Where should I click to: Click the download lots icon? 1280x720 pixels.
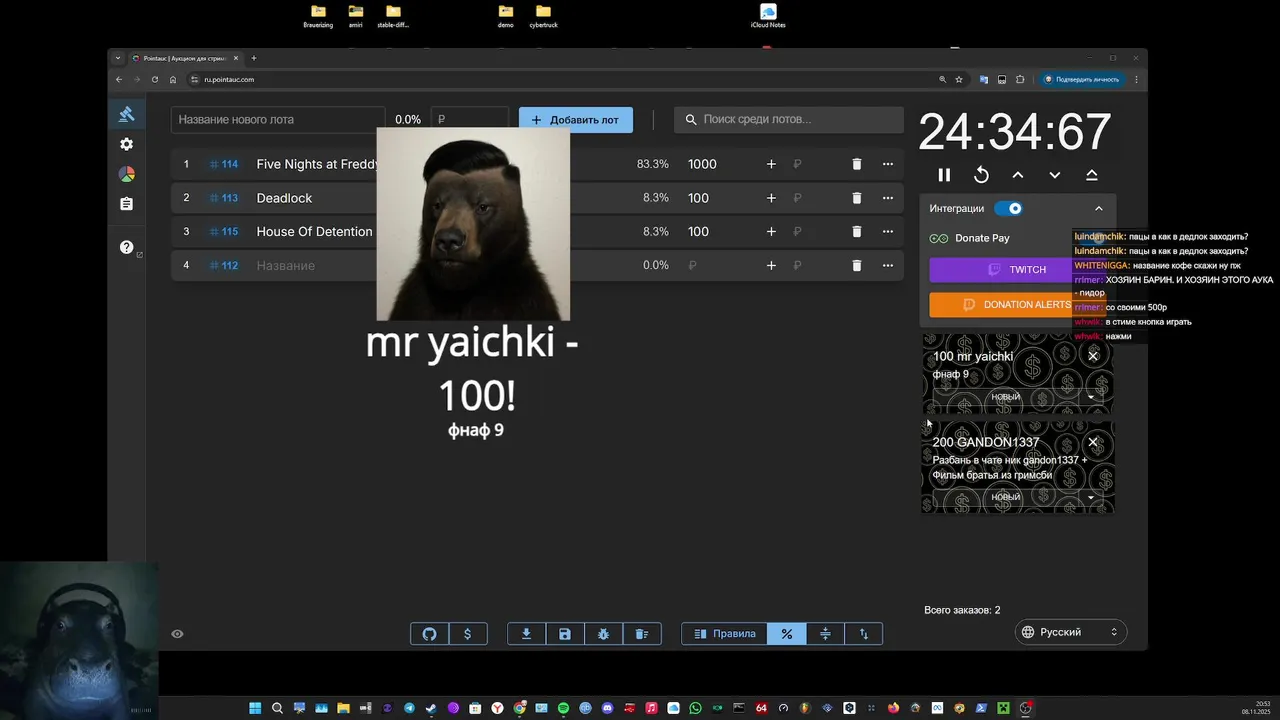[526, 634]
